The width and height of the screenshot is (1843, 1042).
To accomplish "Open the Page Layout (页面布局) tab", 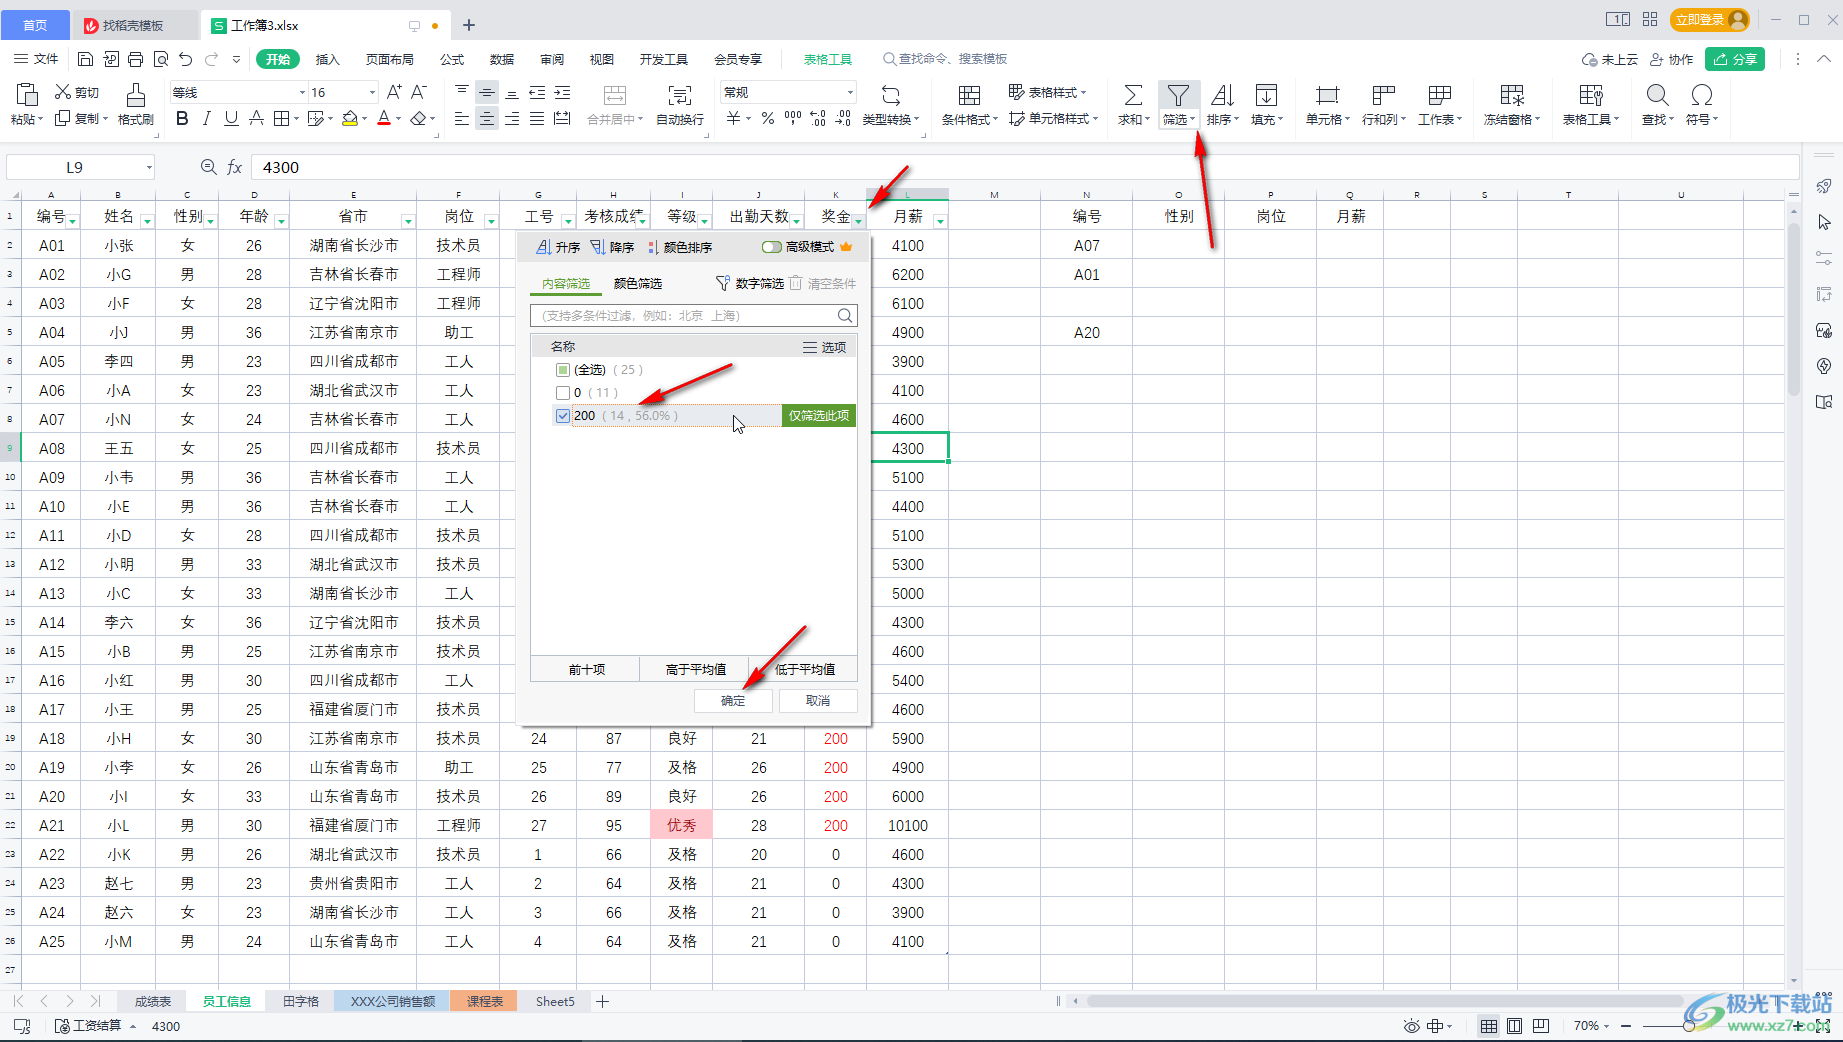I will click(x=390, y=59).
